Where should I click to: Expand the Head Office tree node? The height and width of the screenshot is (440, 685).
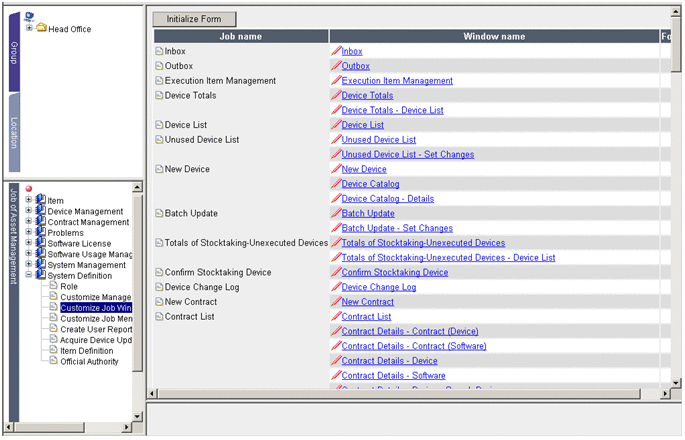click(x=29, y=29)
